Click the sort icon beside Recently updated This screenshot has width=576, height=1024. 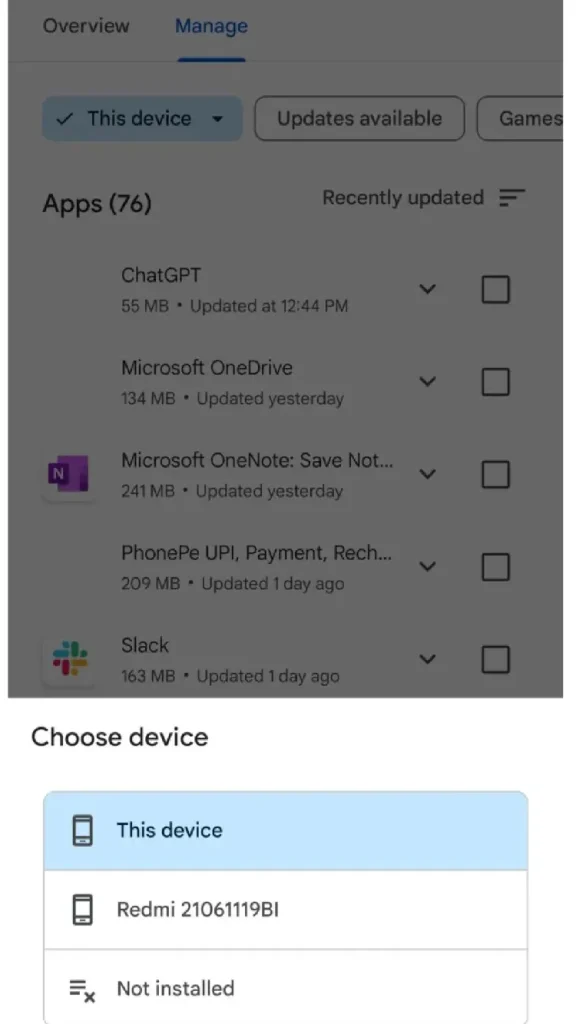tap(511, 197)
